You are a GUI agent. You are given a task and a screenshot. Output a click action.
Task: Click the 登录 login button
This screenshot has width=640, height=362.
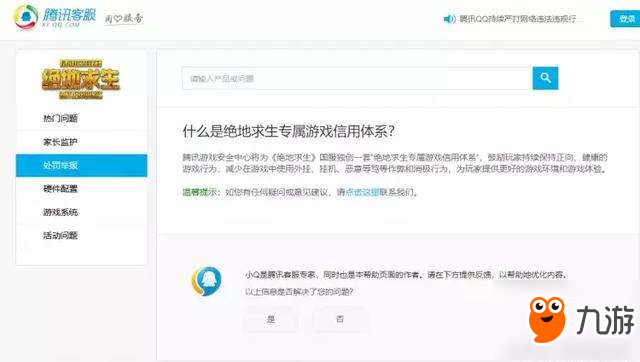(x=625, y=19)
